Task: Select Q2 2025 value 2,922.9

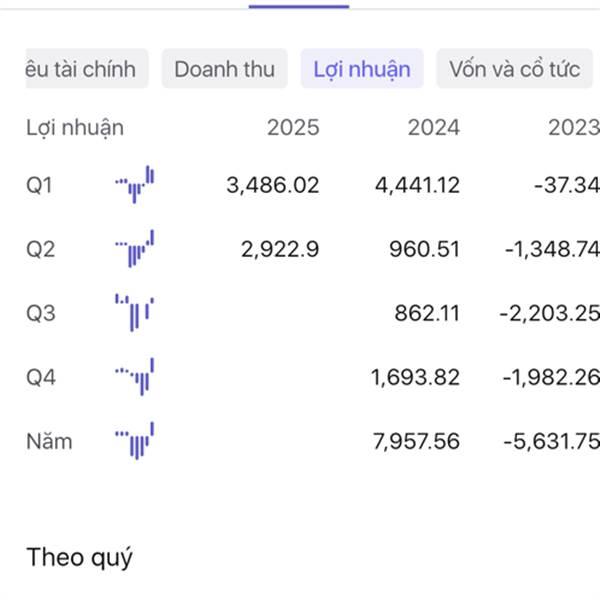Action: (280, 249)
